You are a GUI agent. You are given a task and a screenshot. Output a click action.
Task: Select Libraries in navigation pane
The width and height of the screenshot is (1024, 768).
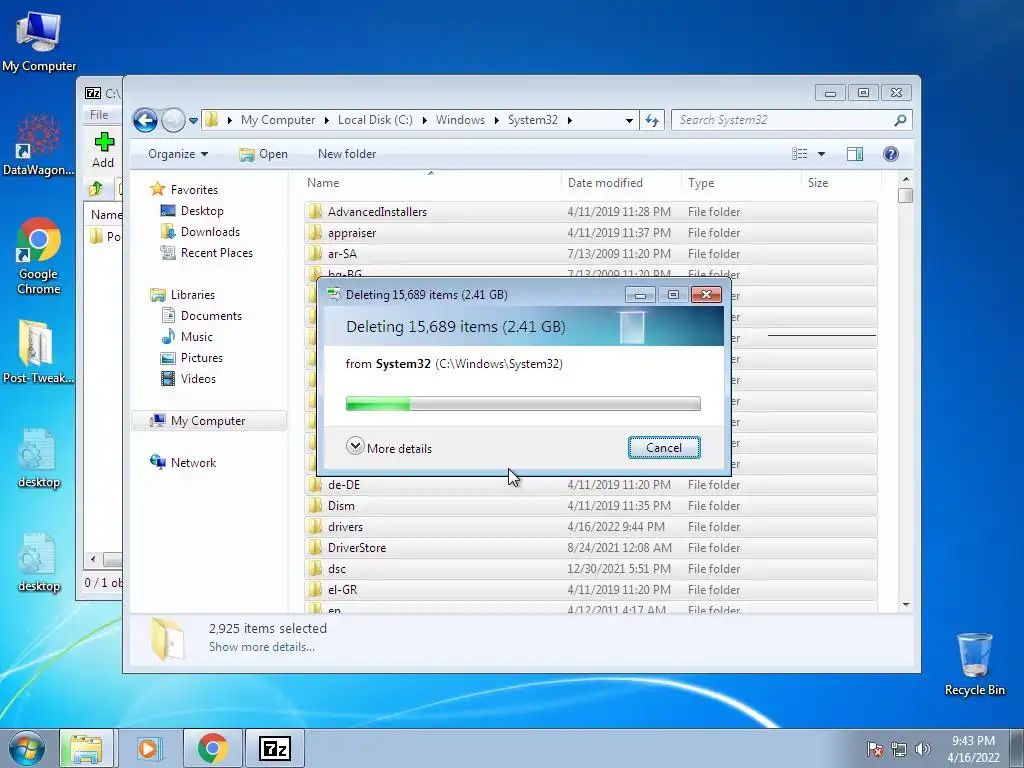coord(182,295)
